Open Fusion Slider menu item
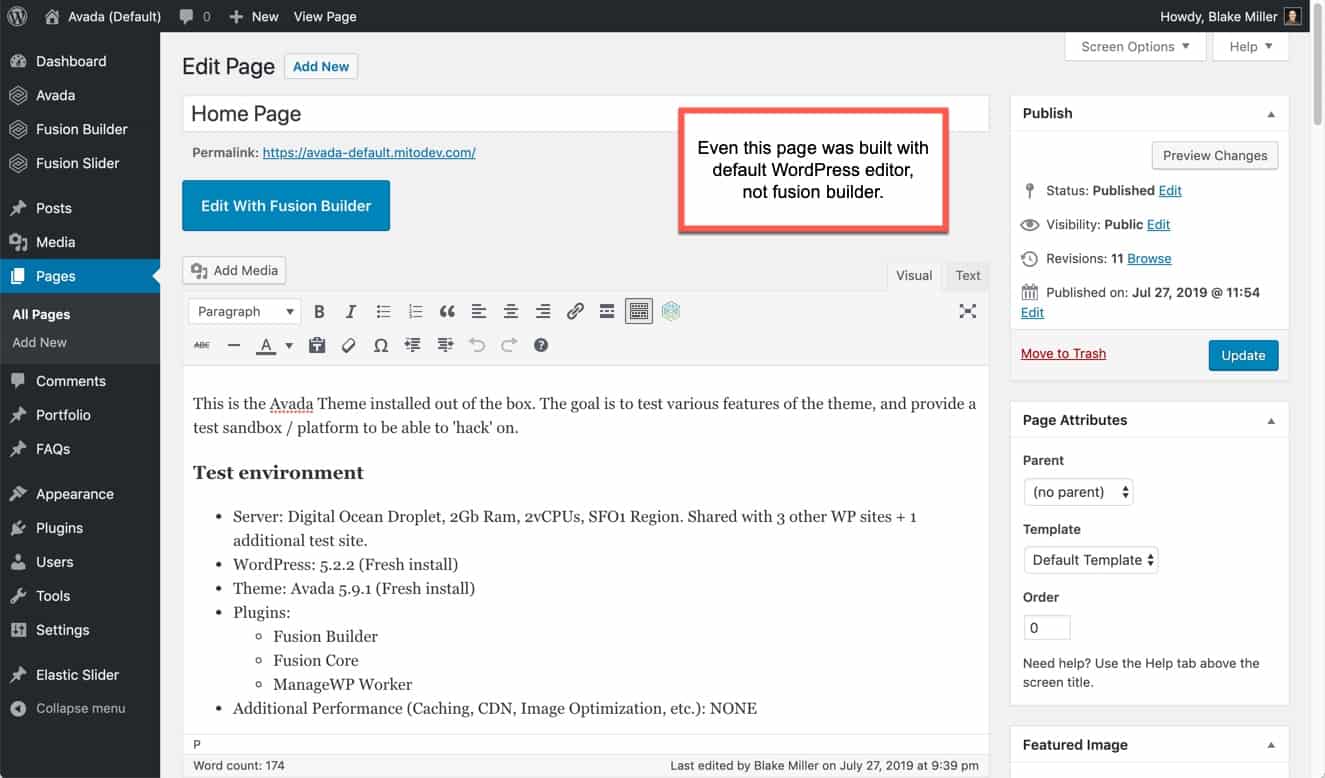 [80, 163]
